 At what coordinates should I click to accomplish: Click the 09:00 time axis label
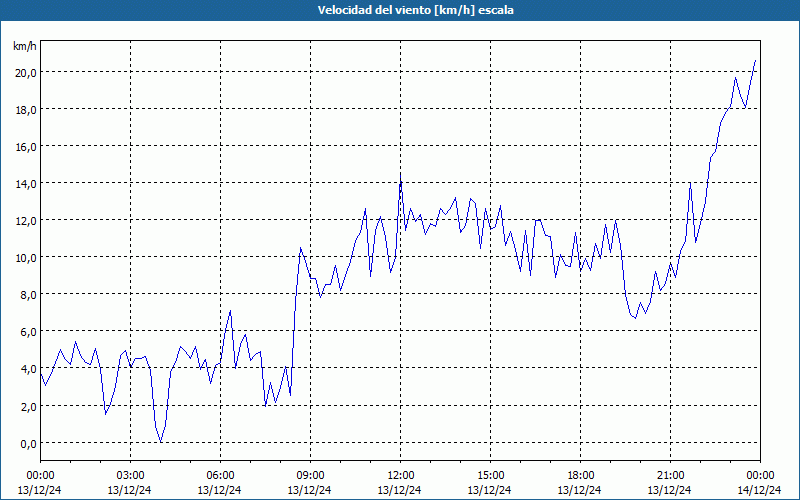tap(310, 476)
